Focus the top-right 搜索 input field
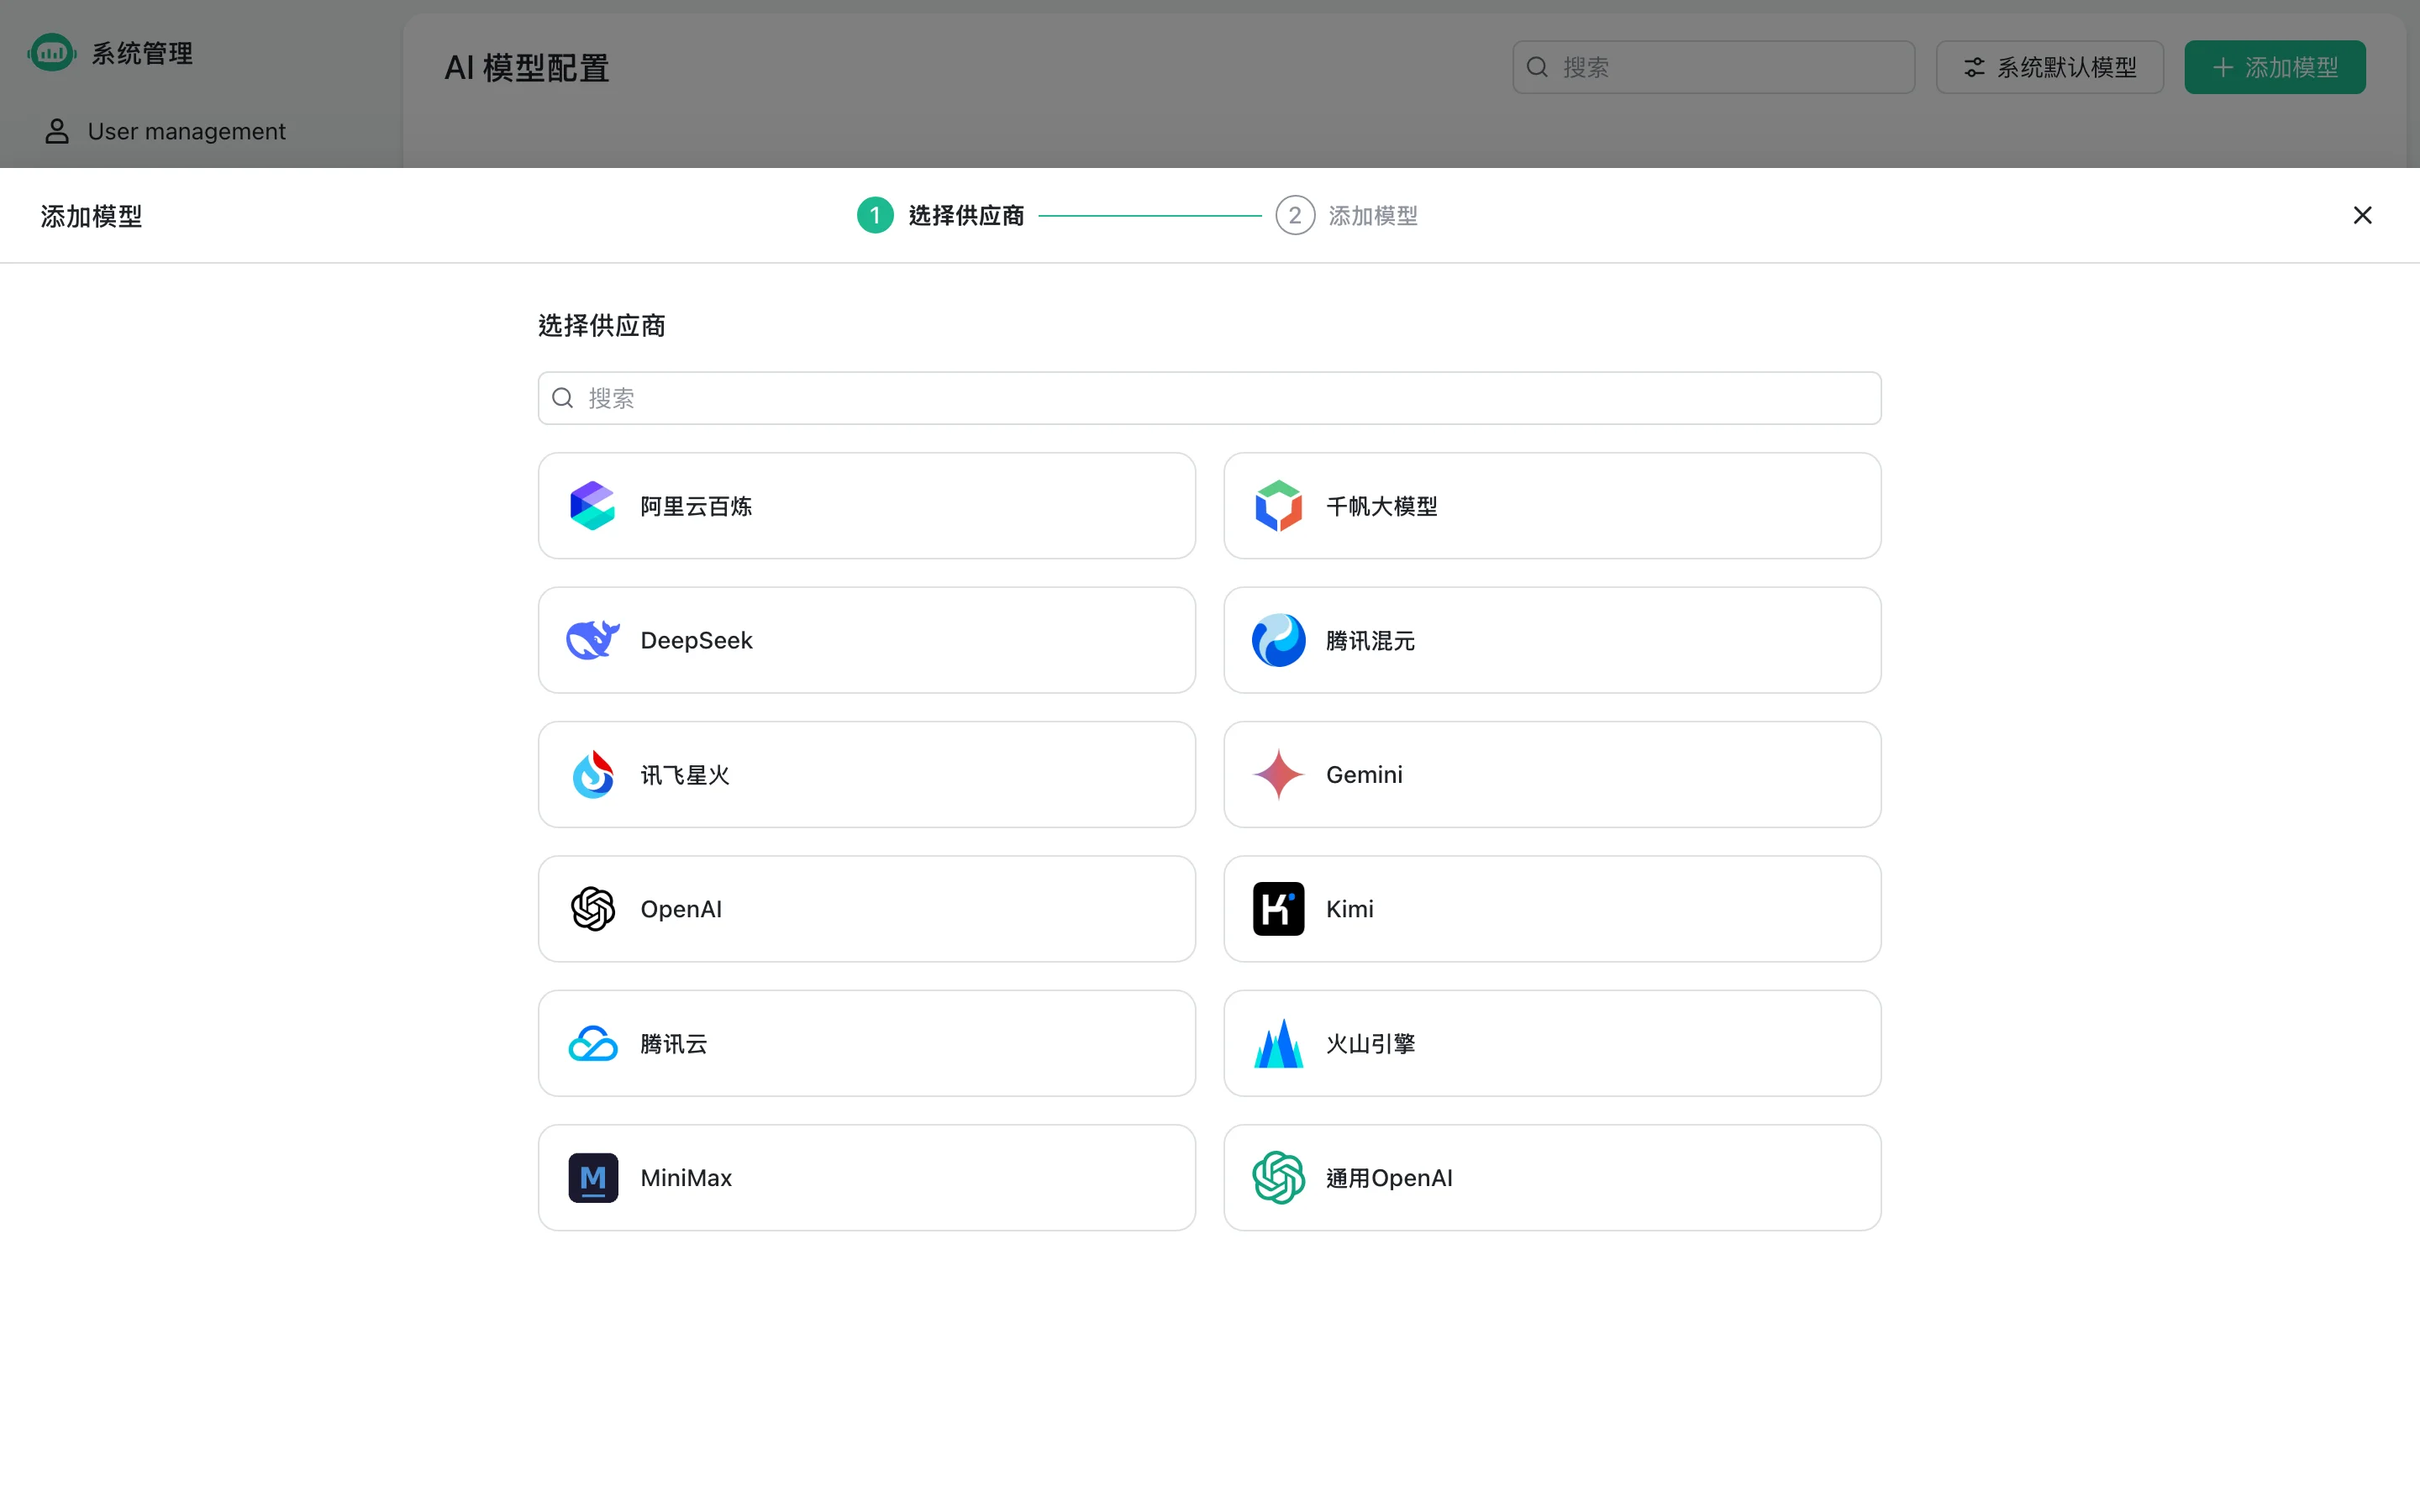 (x=1714, y=67)
